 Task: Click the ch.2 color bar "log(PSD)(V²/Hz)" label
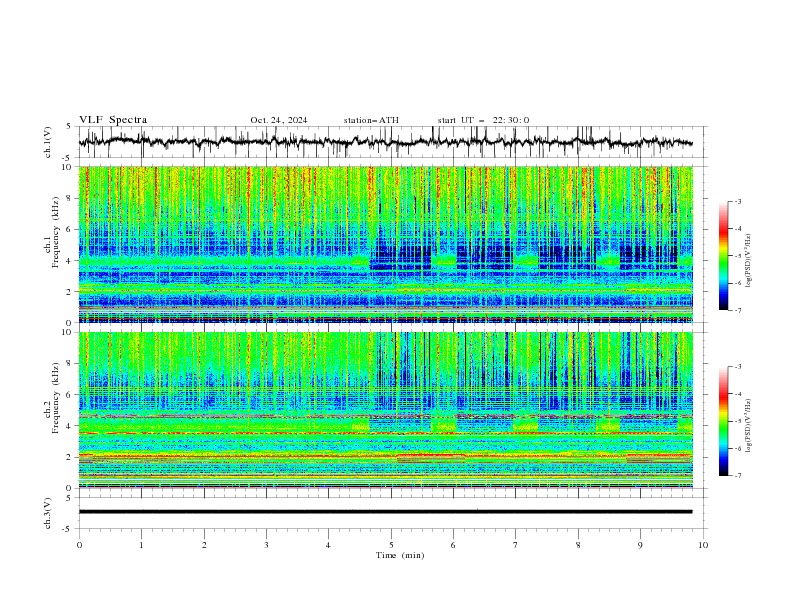click(x=750, y=426)
